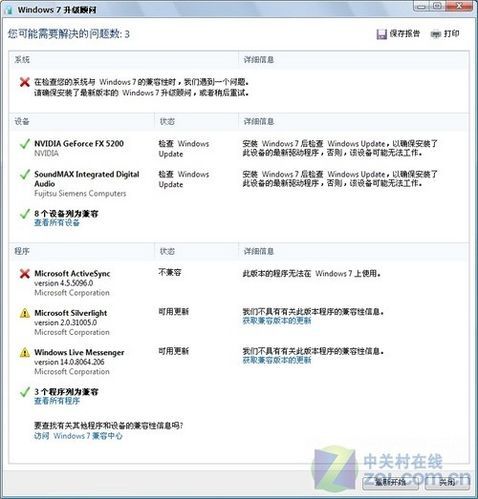Click 状态 header in the programs section
The image size is (478, 499).
[167, 251]
